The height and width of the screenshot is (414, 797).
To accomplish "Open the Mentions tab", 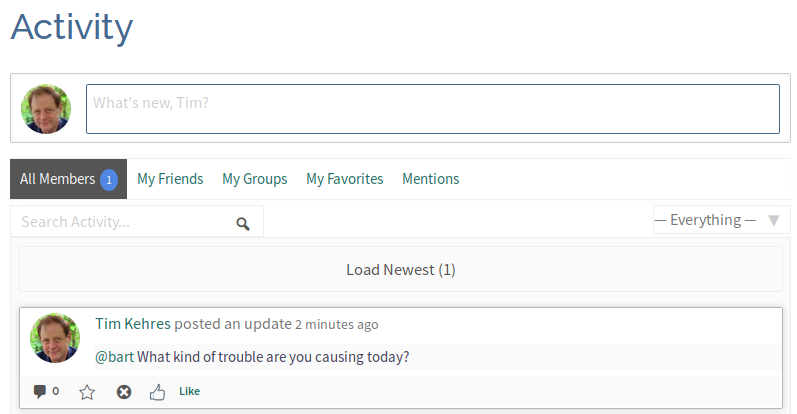I will tap(430, 179).
